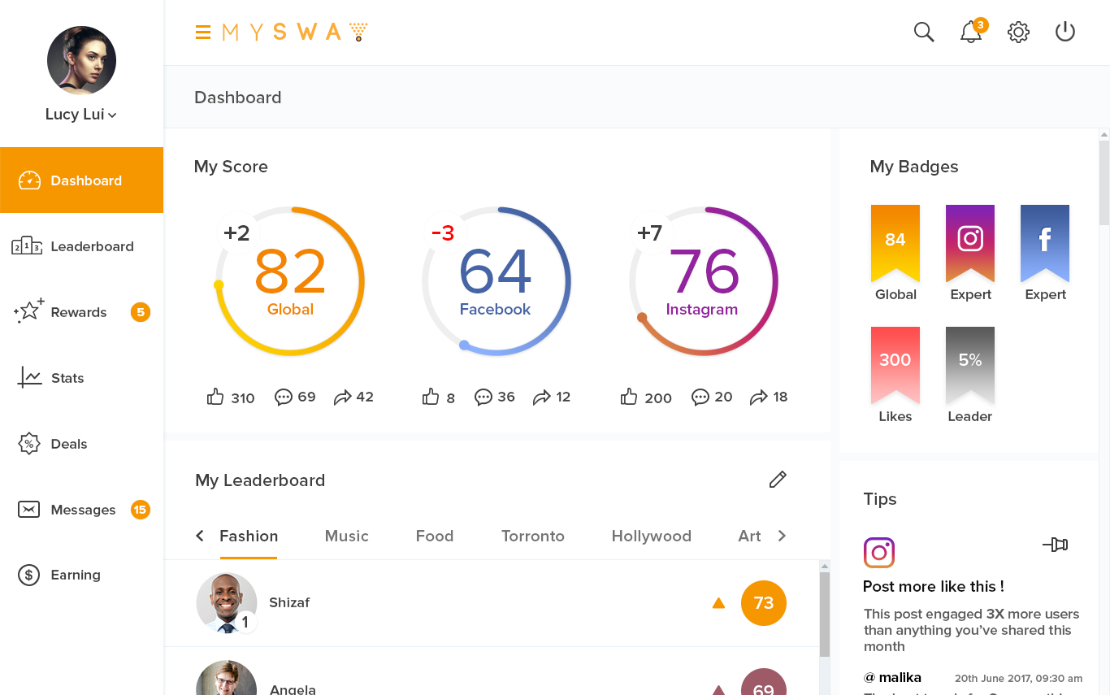Open the Hollywood tab
Image resolution: width=1110 pixels, height=695 pixels.
coord(651,536)
